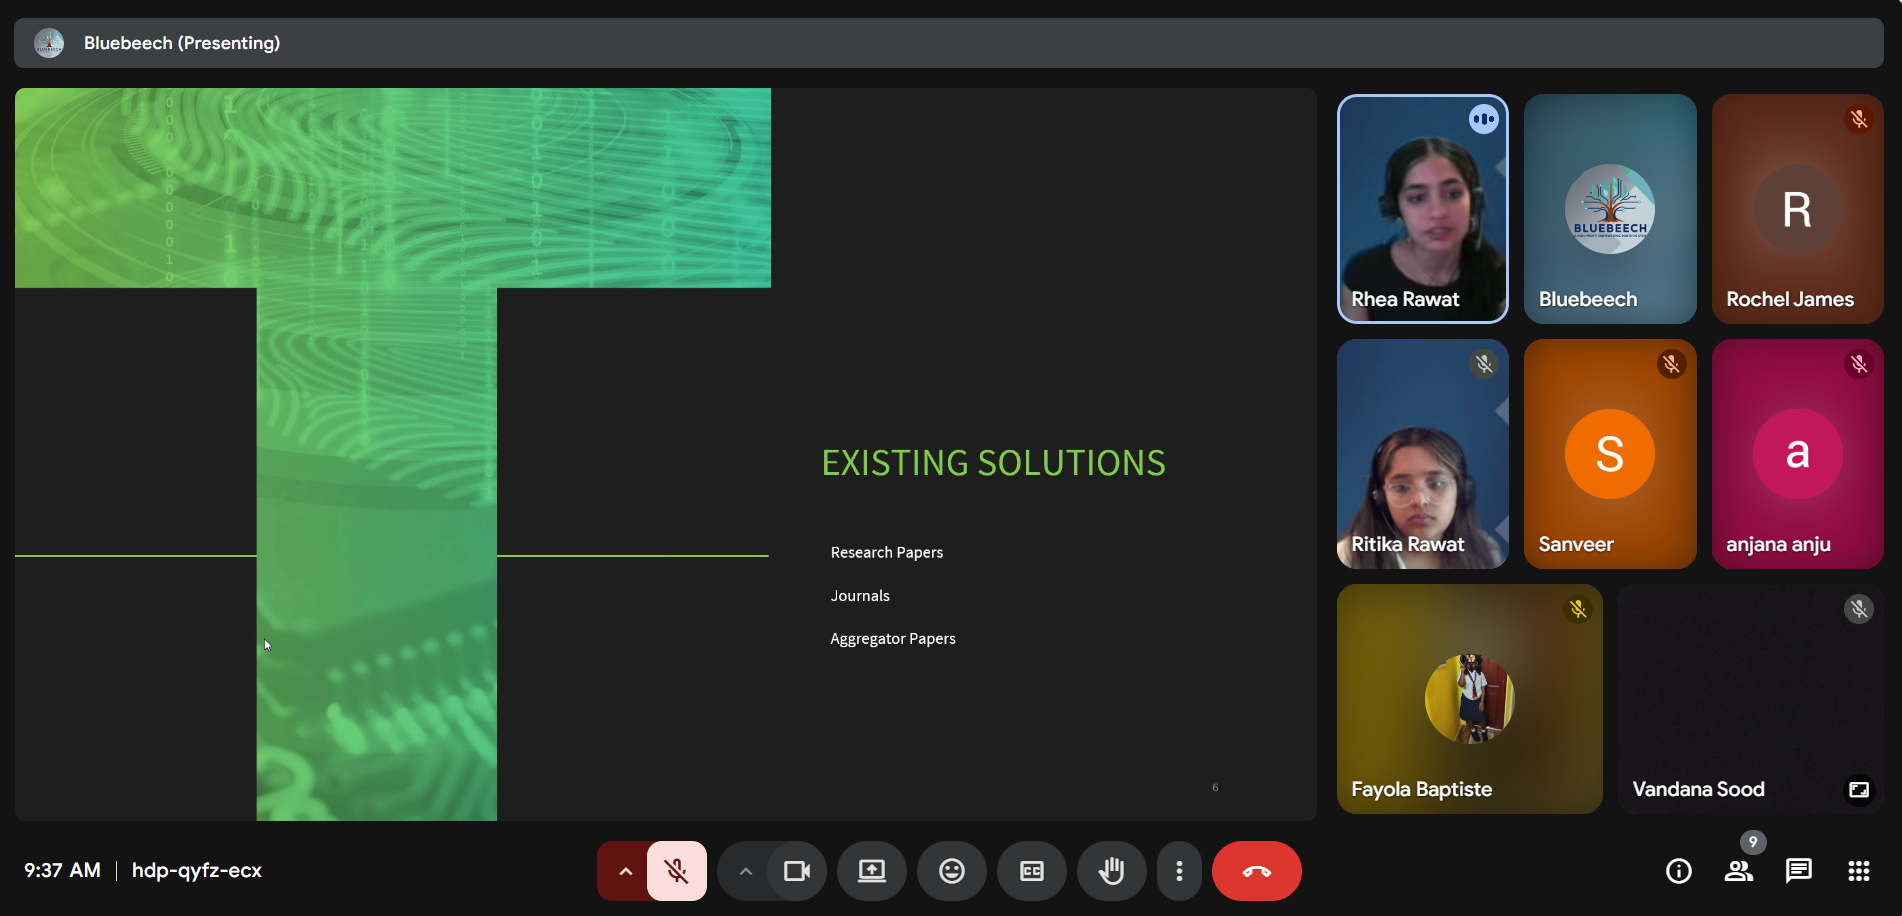1902x916 pixels.
Task: Click picture-in-picture icon on Vandana Sood tile
Action: point(1858,789)
